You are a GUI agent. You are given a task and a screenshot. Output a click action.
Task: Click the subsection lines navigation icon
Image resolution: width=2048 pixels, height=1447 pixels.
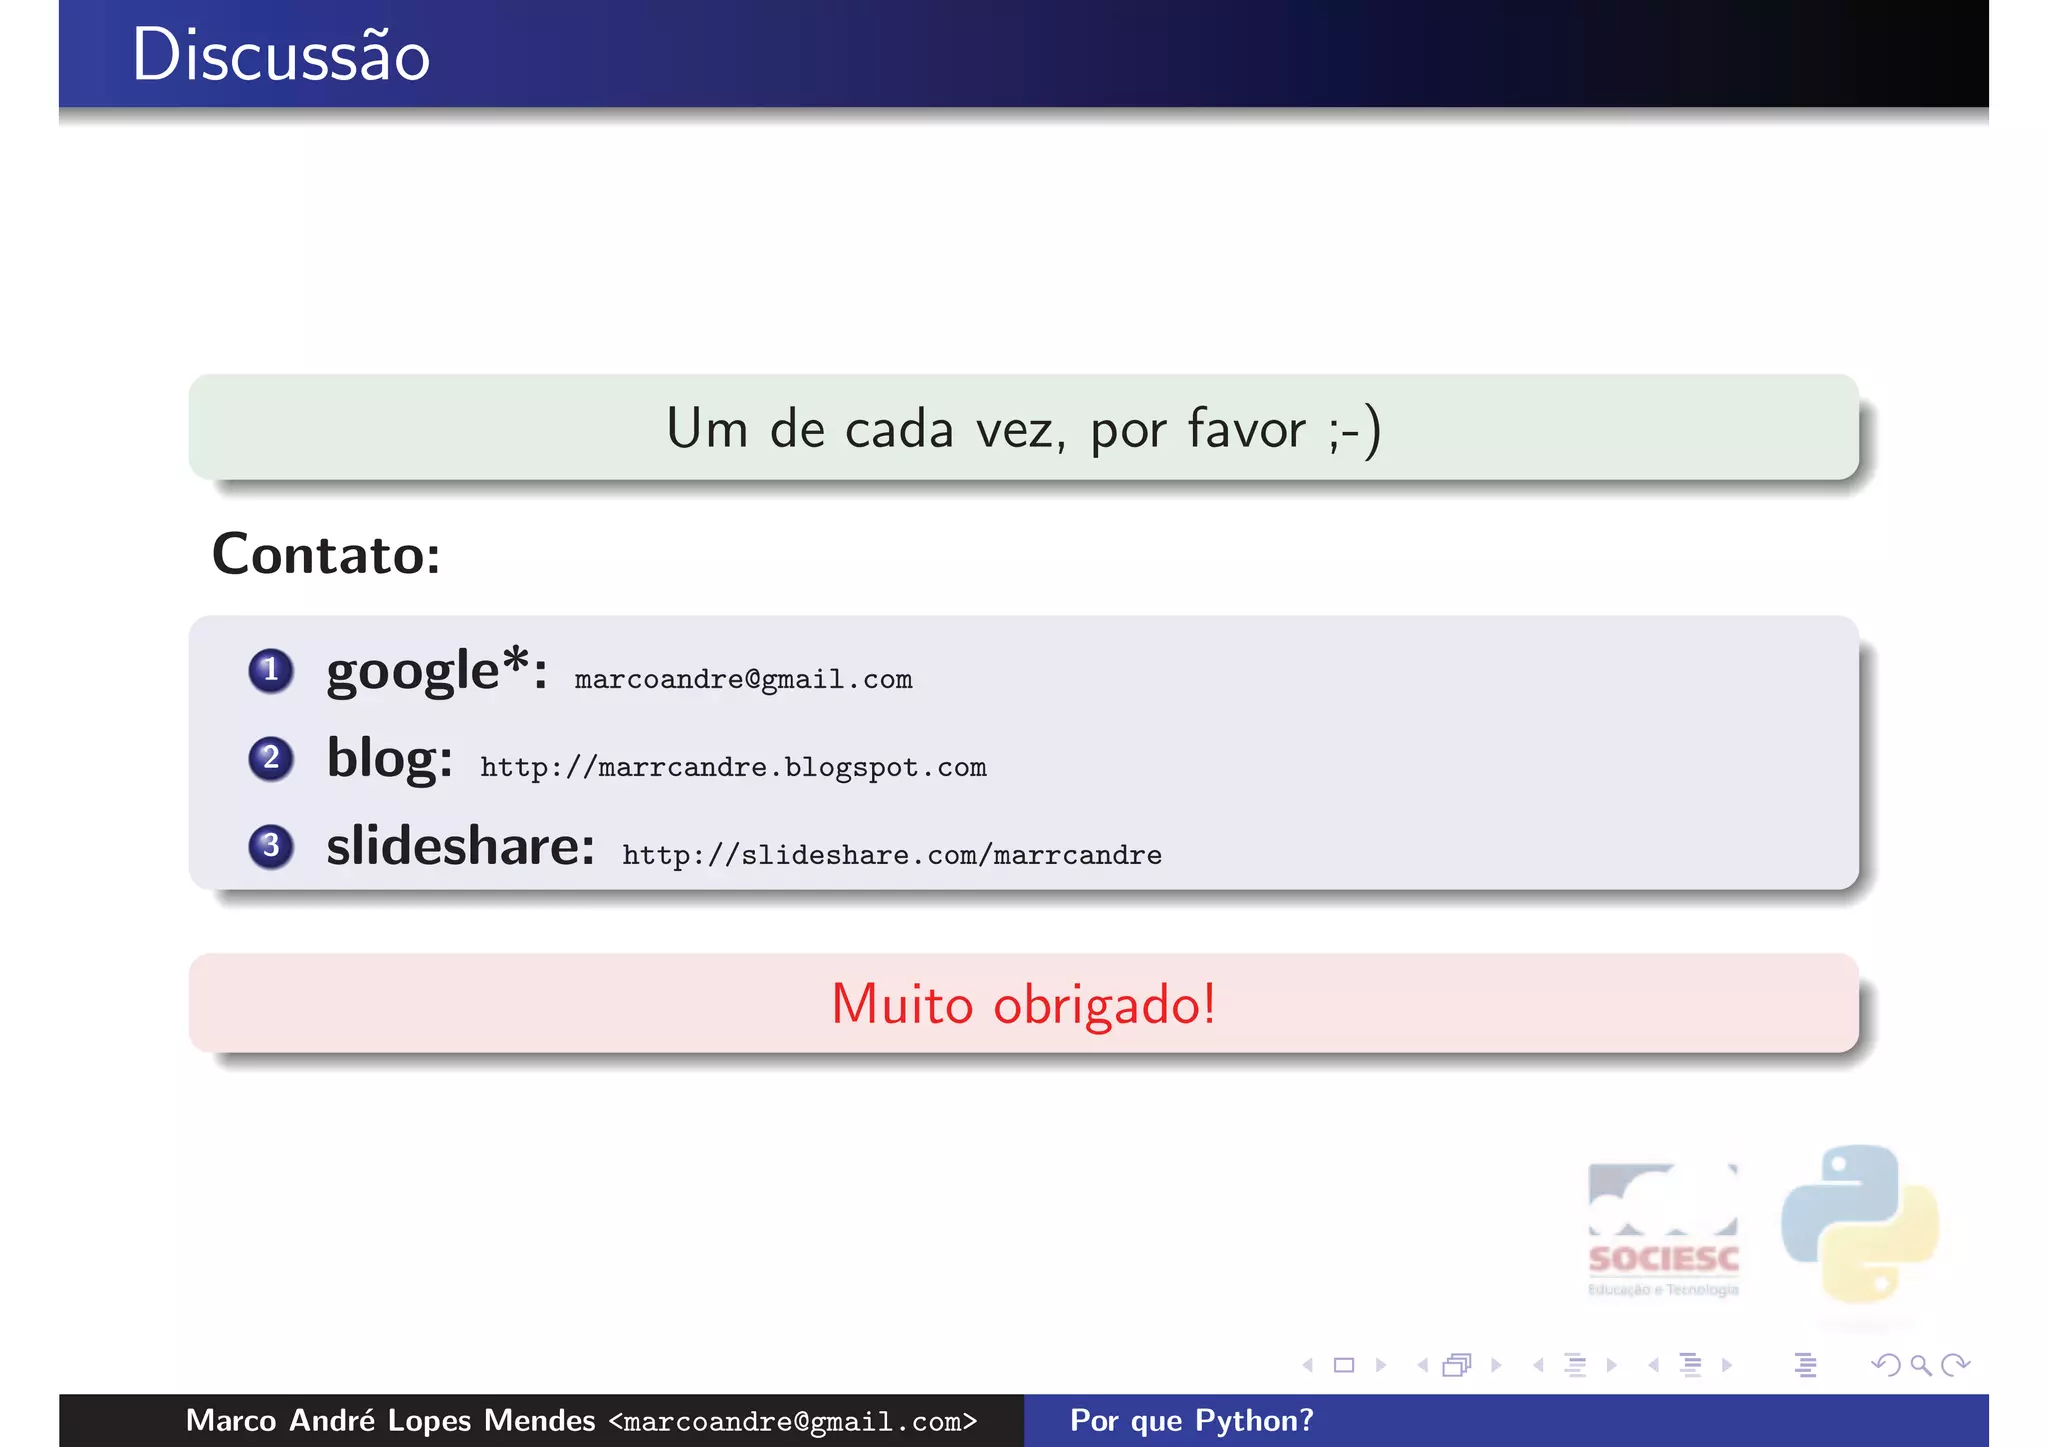tap(1575, 1365)
